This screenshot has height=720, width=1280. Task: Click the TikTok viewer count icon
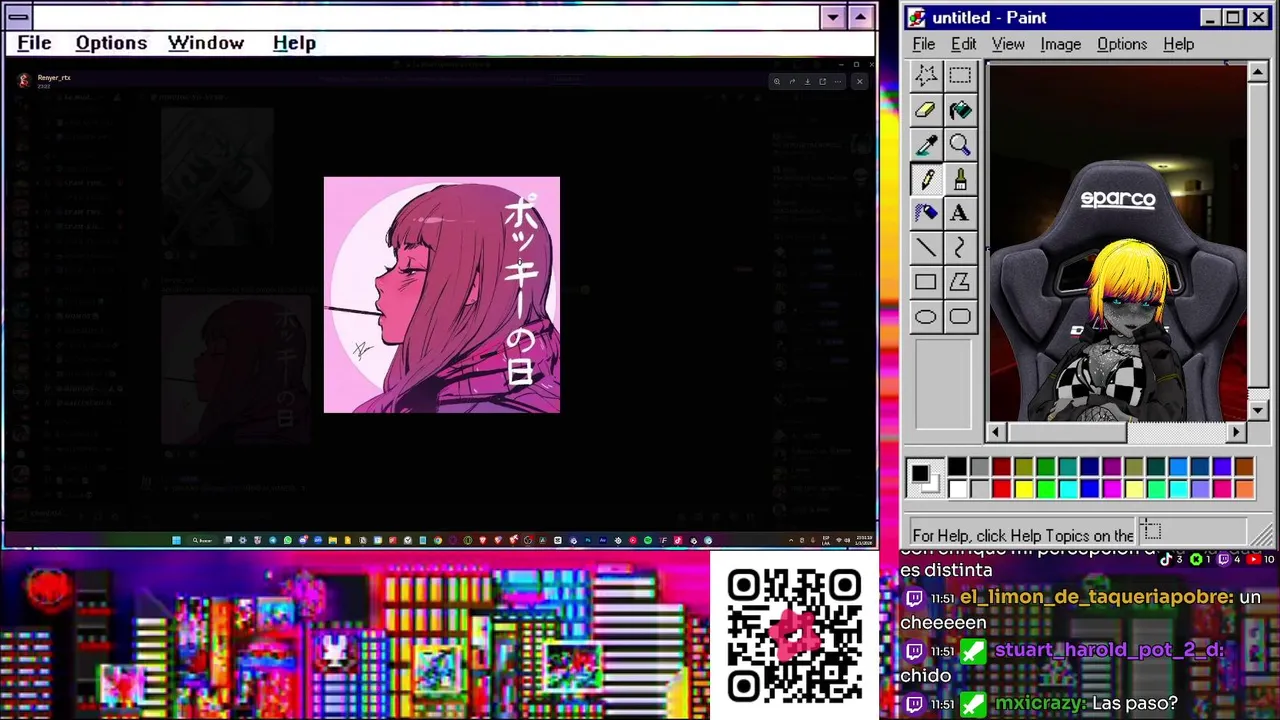(1166, 559)
